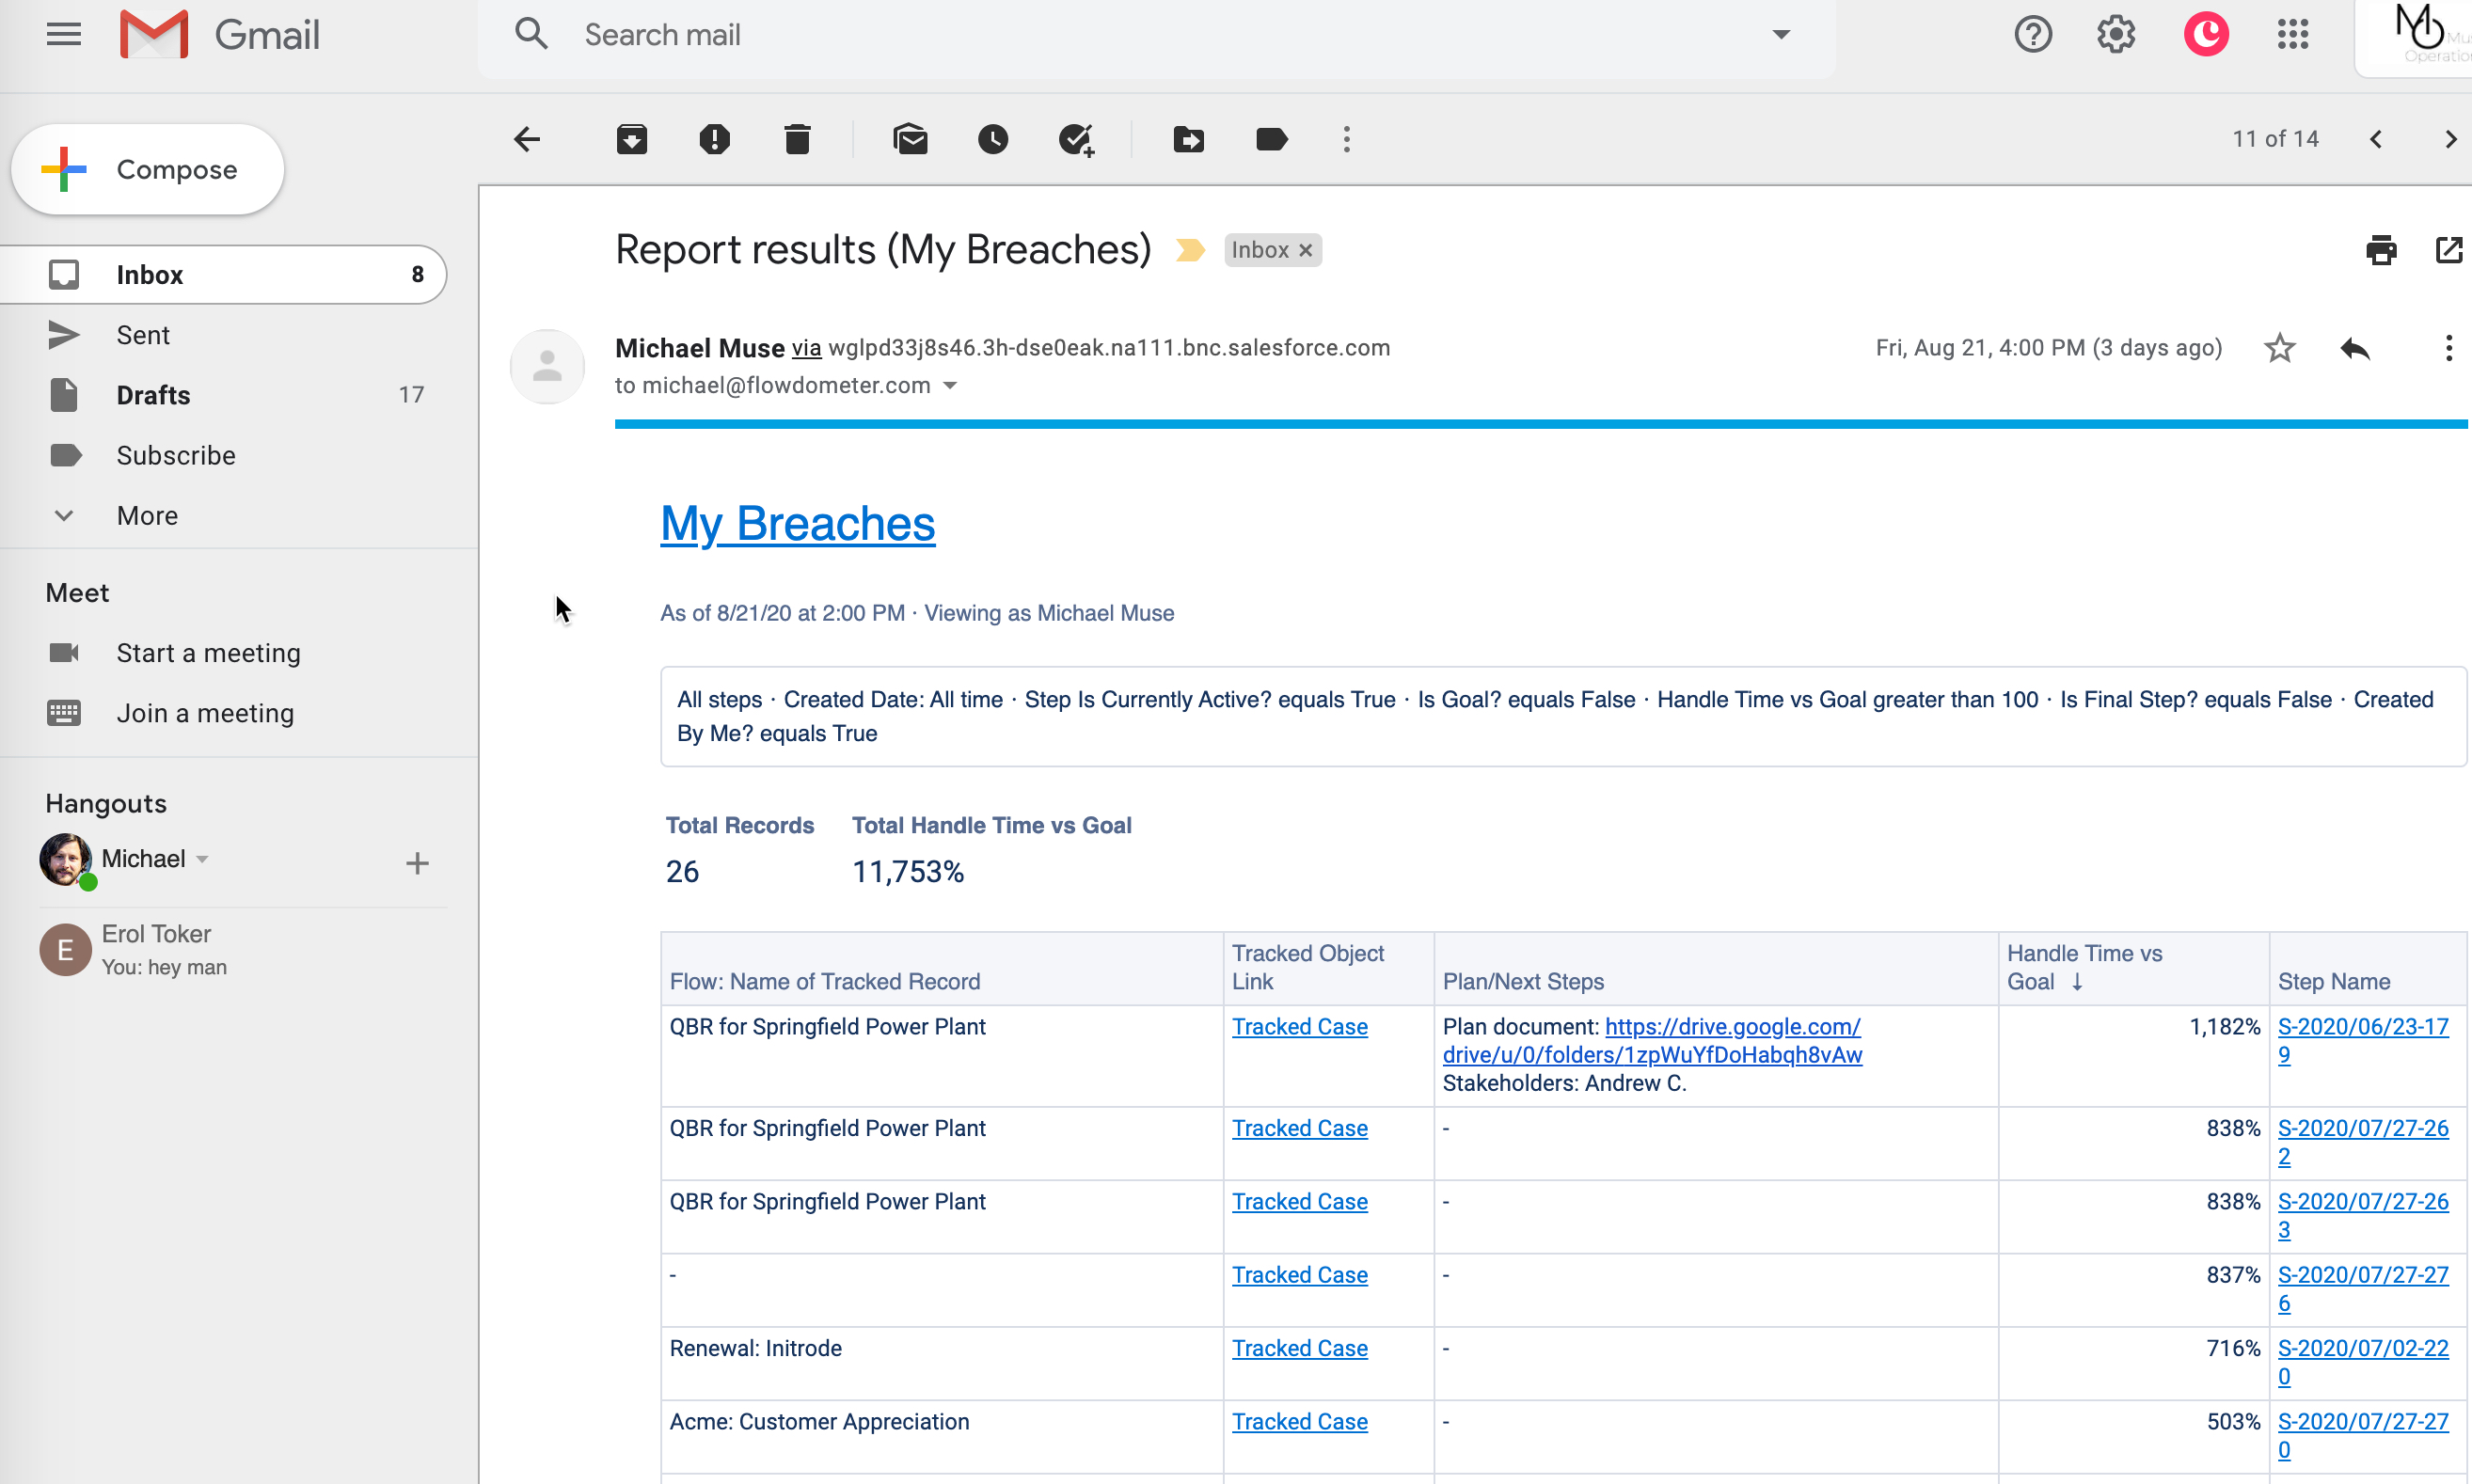Start a new Hangouts conversation plus icon
Image resolution: width=2472 pixels, height=1484 pixels.
pyautogui.click(x=417, y=863)
